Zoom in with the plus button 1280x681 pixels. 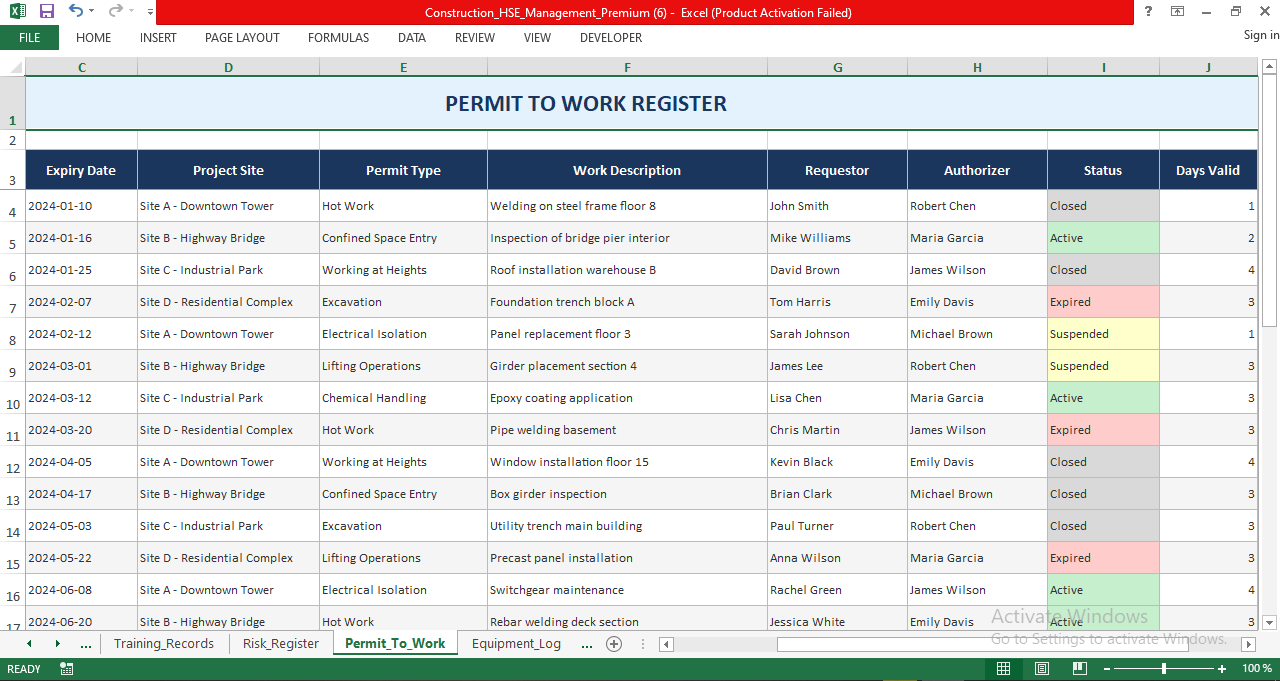click(x=1222, y=668)
